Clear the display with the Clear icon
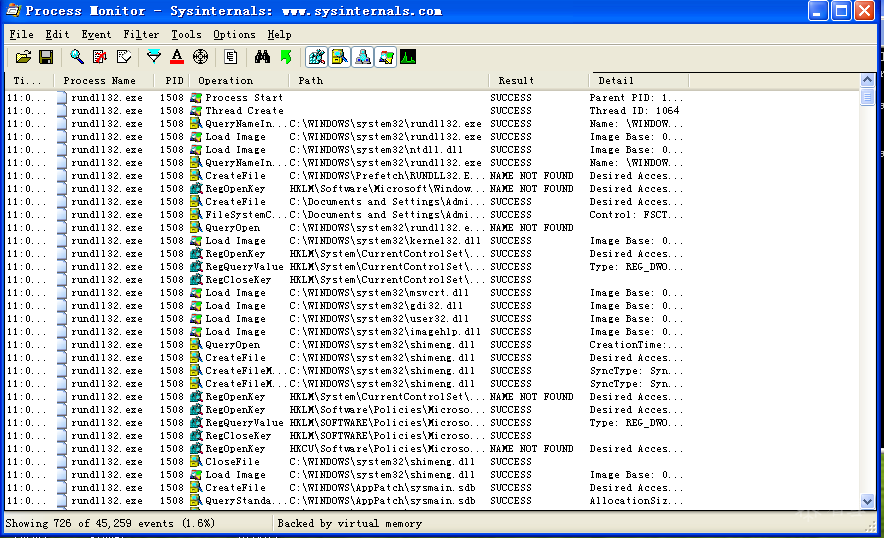This screenshot has height=538, width=884. 123,57
